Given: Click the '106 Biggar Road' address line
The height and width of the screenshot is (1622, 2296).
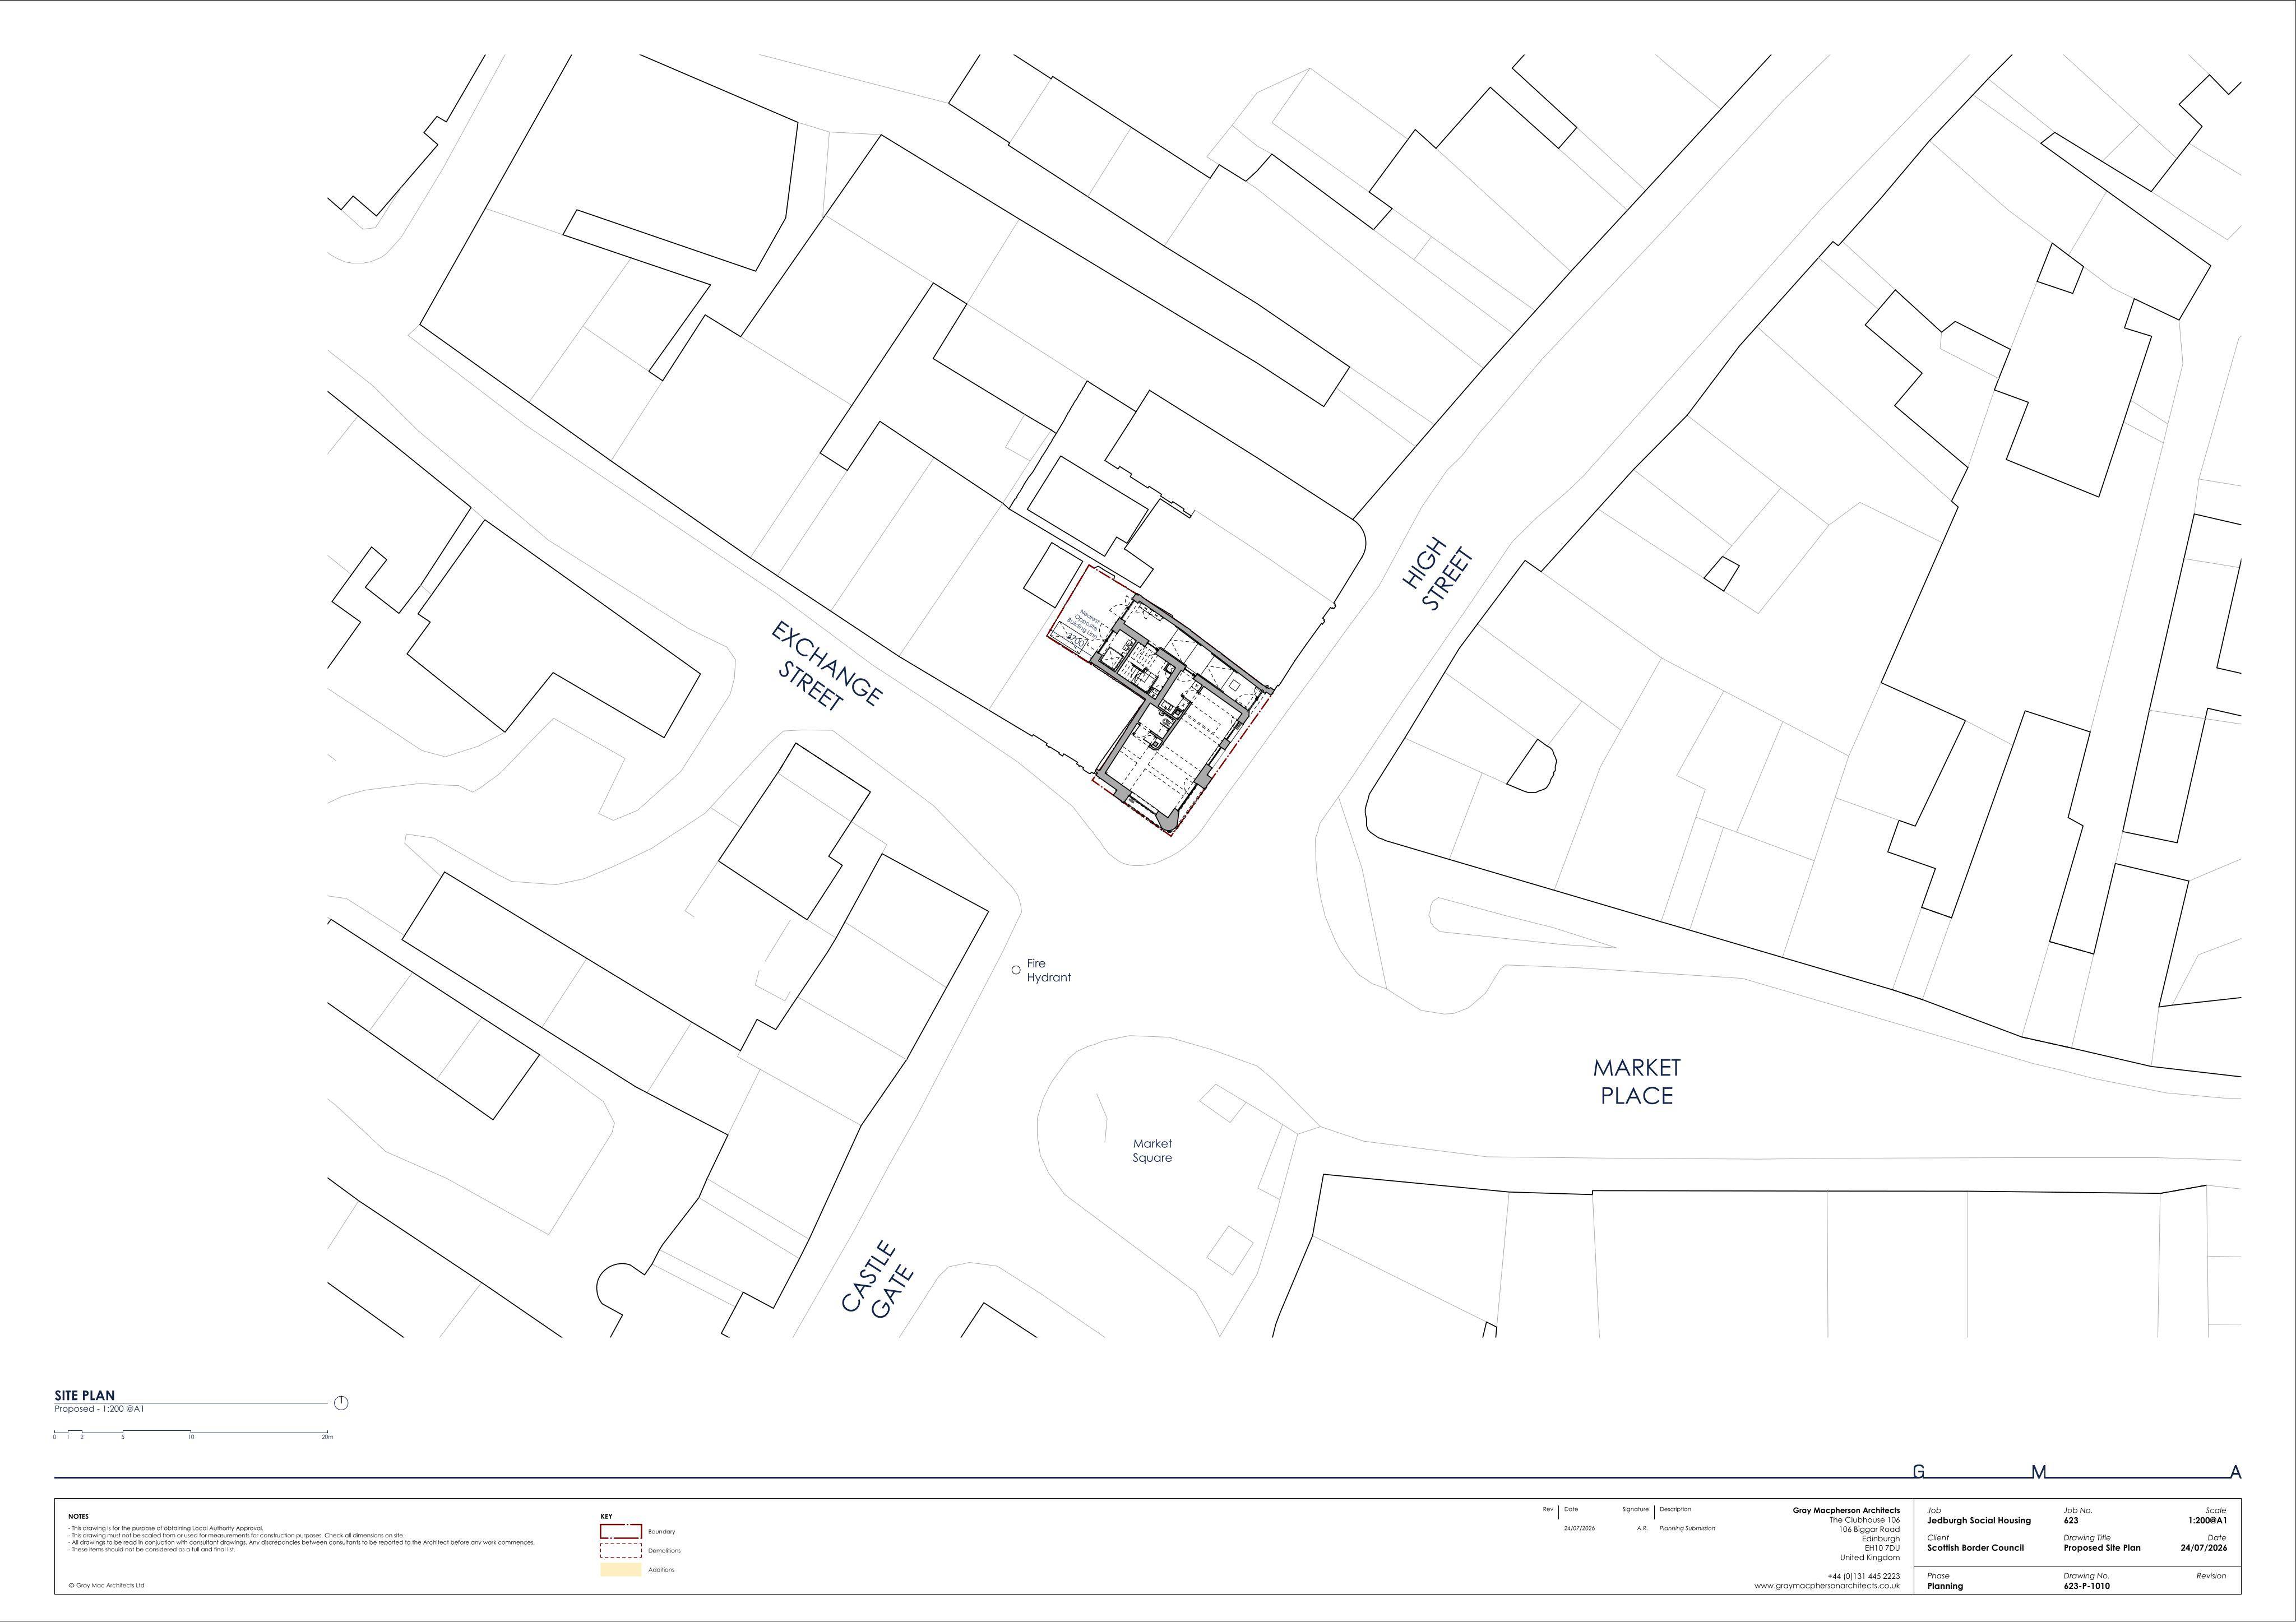Looking at the screenshot, I should pos(1869,1529).
